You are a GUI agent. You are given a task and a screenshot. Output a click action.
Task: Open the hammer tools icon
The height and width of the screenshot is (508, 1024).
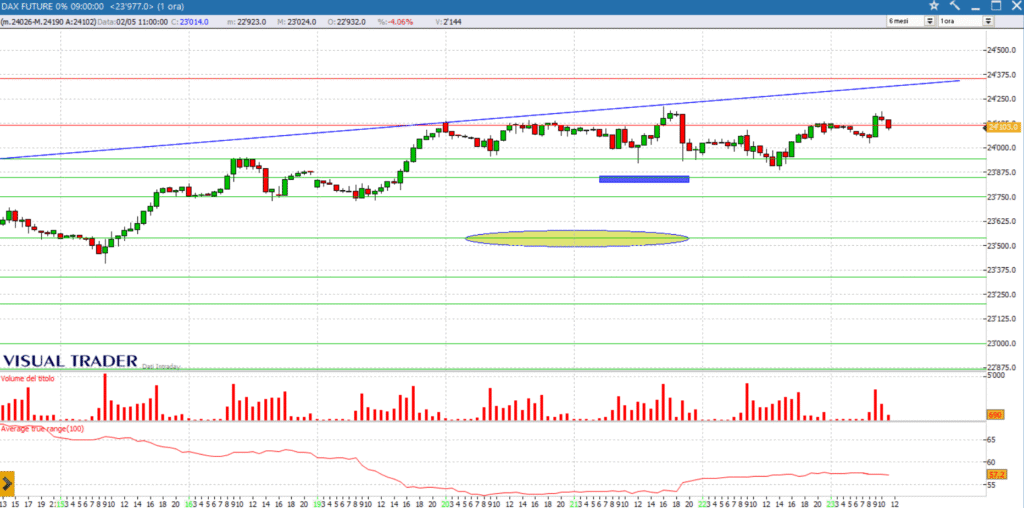coord(955,5)
